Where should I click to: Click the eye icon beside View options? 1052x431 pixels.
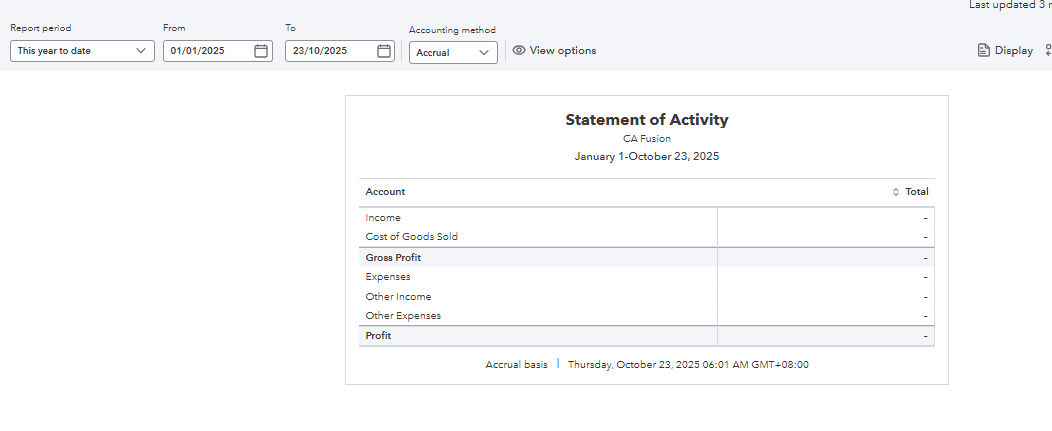click(x=519, y=51)
